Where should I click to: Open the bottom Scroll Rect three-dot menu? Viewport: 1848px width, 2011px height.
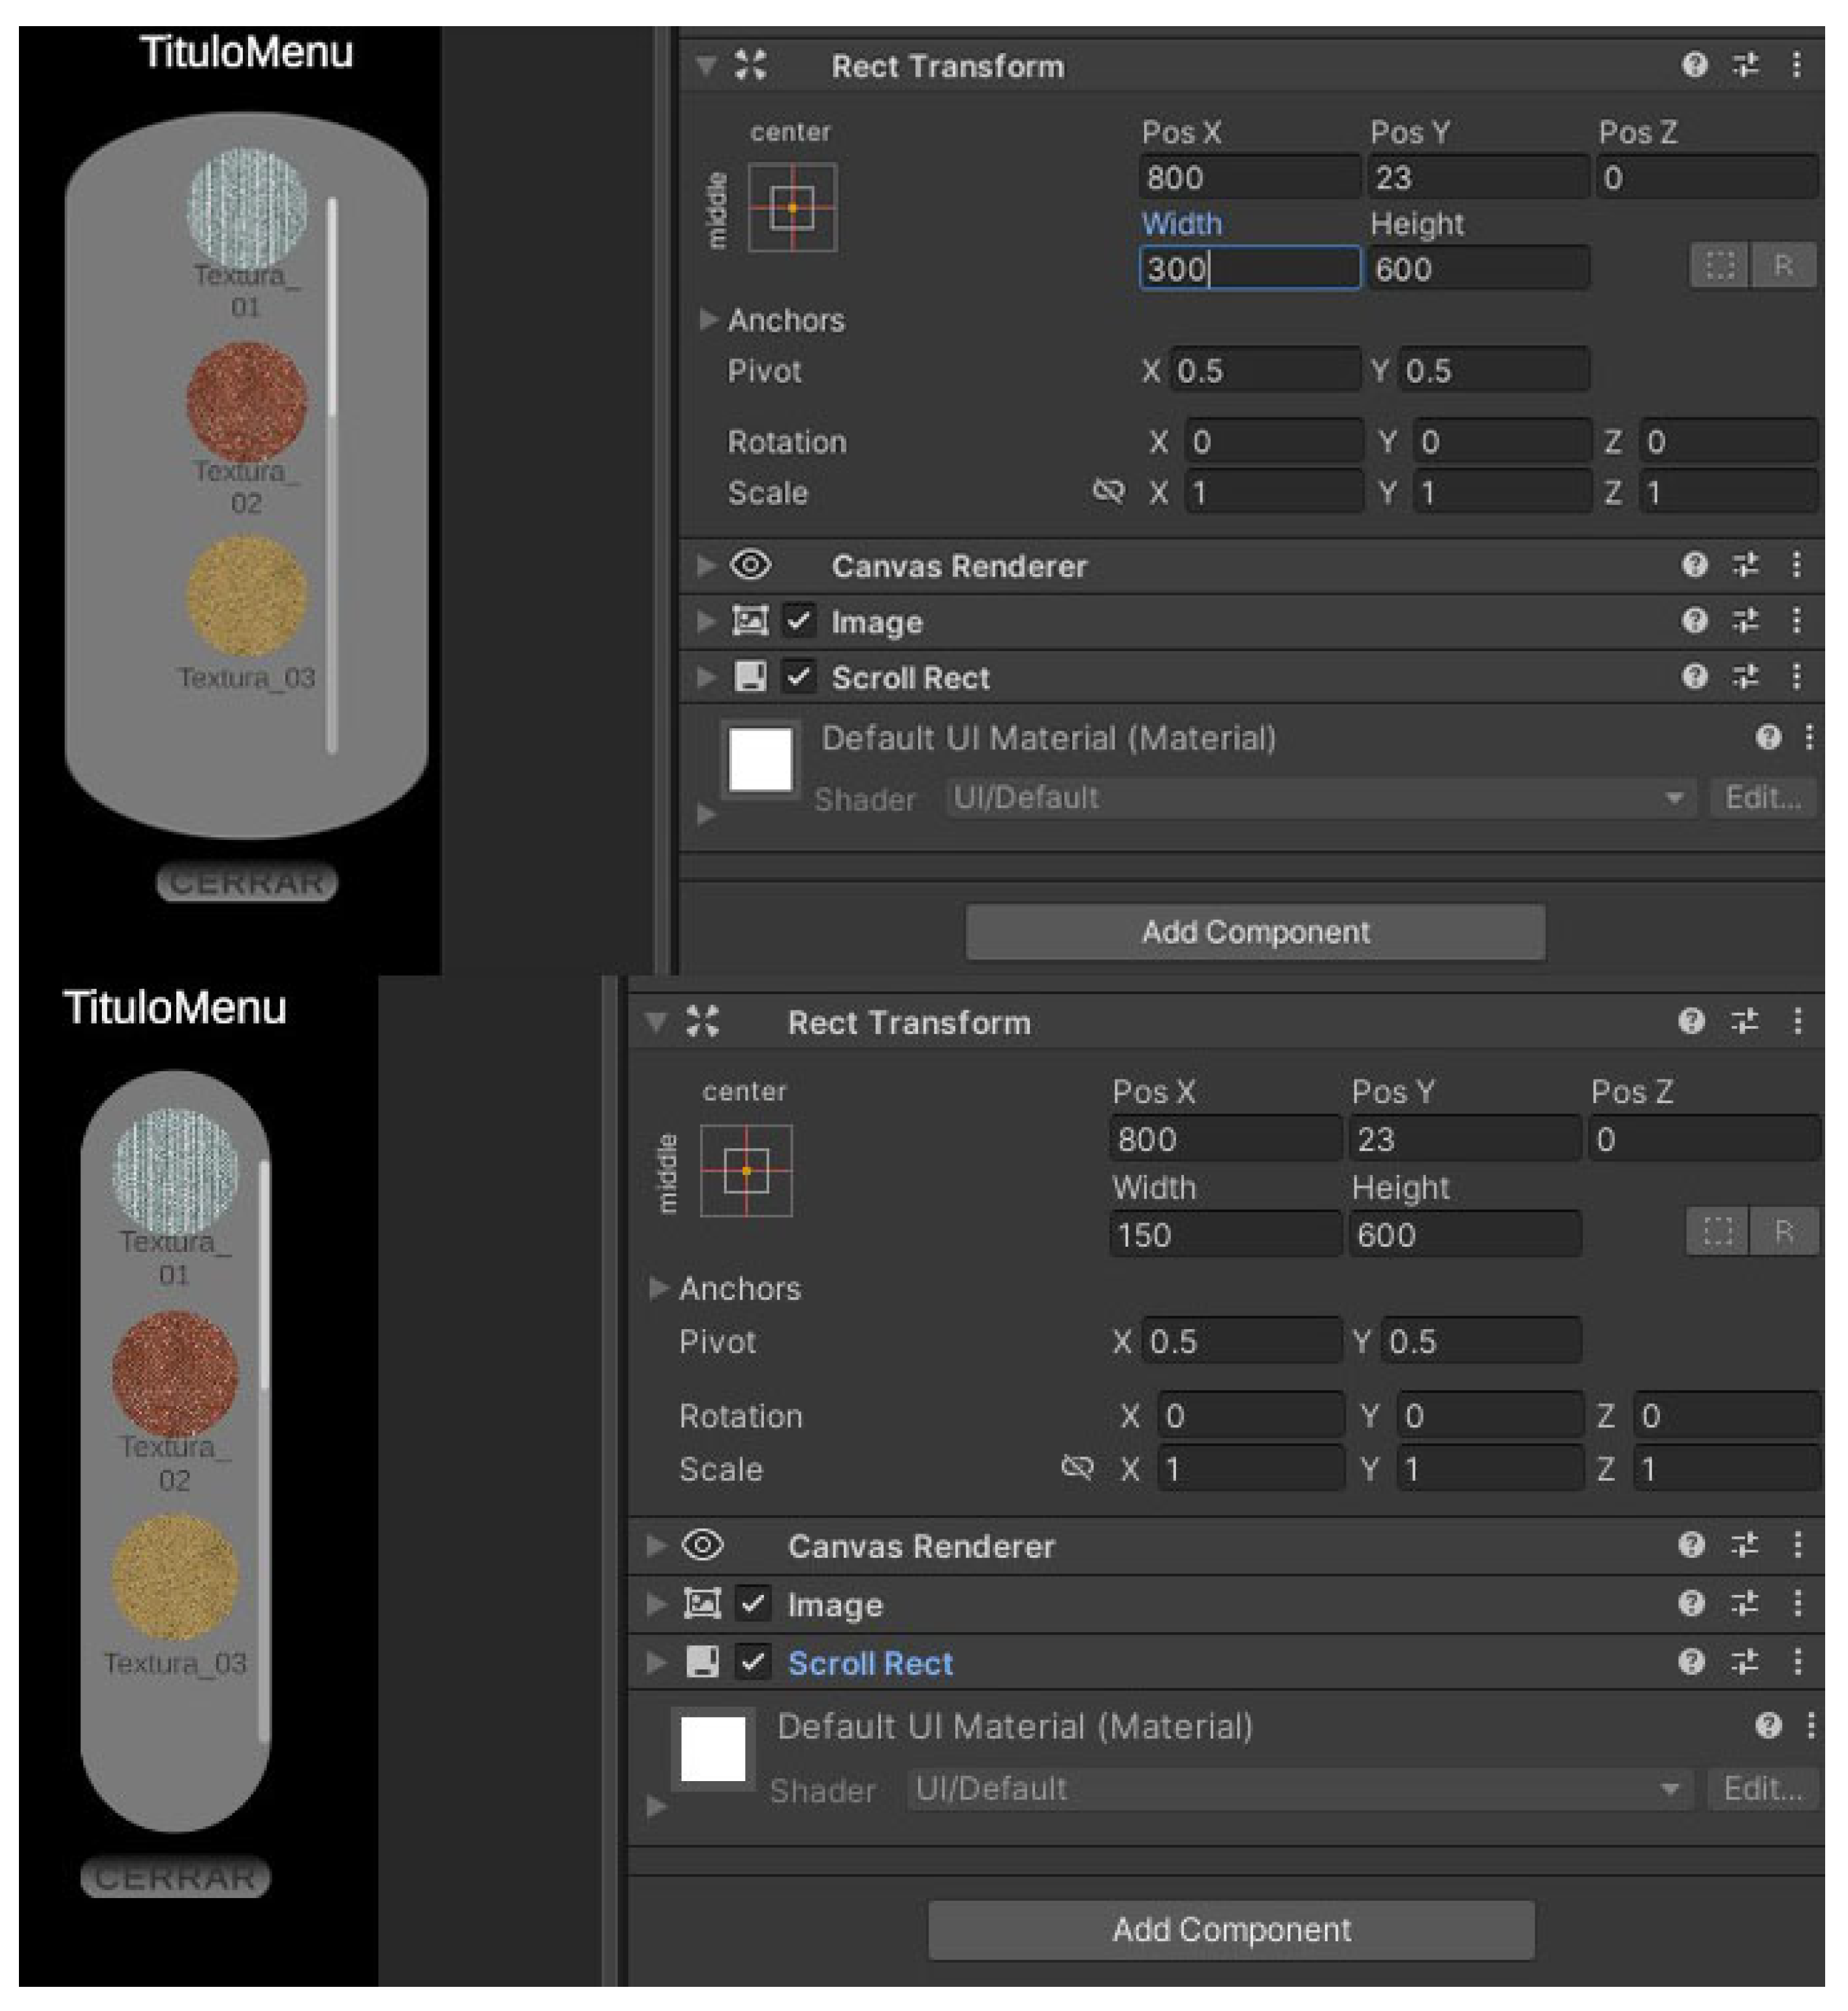tap(1797, 1662)
